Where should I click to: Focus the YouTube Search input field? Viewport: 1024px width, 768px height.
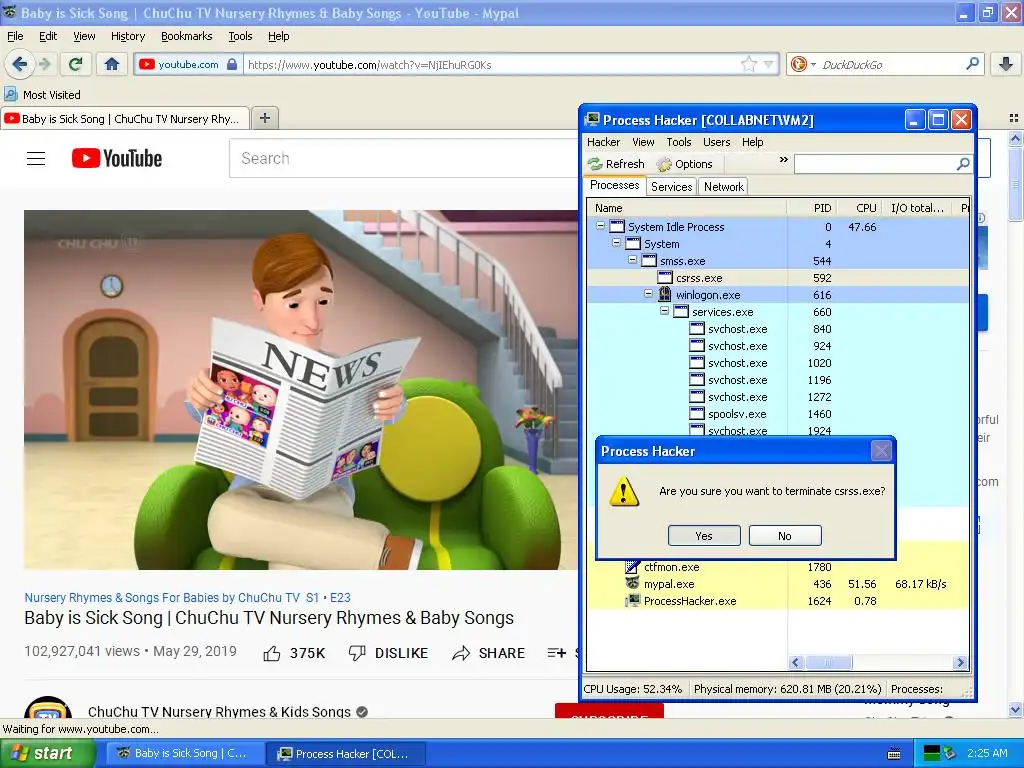403,158
